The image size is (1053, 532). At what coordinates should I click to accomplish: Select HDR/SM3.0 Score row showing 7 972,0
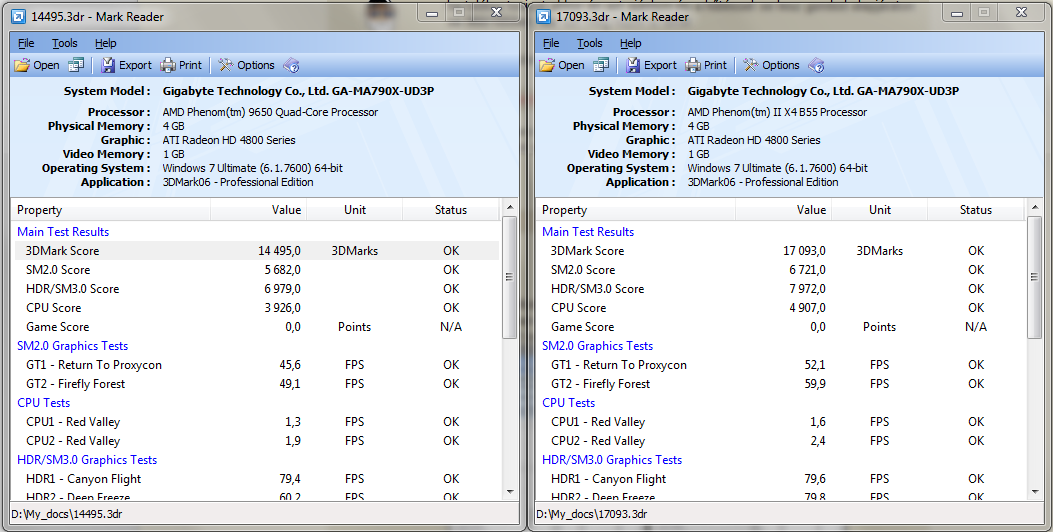[x=782, y=289]
